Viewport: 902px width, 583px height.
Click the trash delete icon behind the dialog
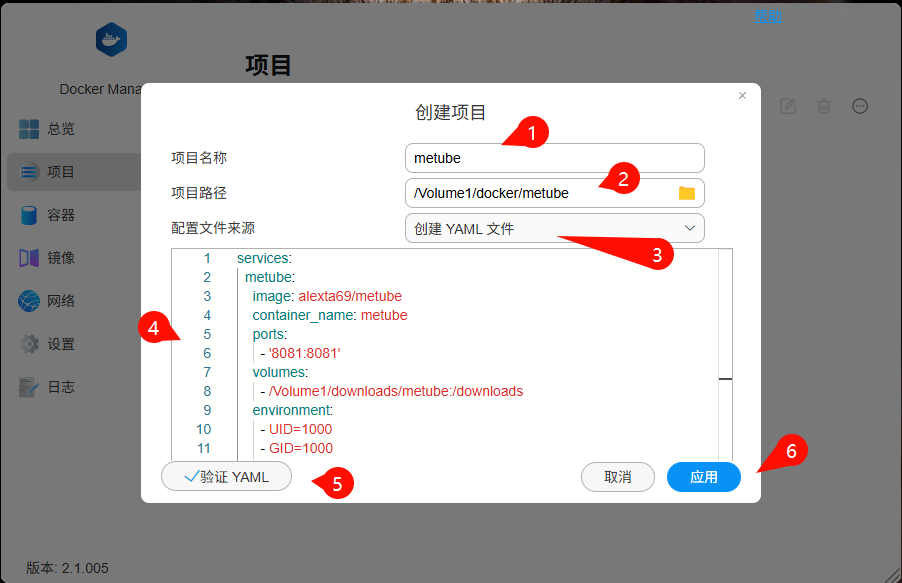coord(824,106)
